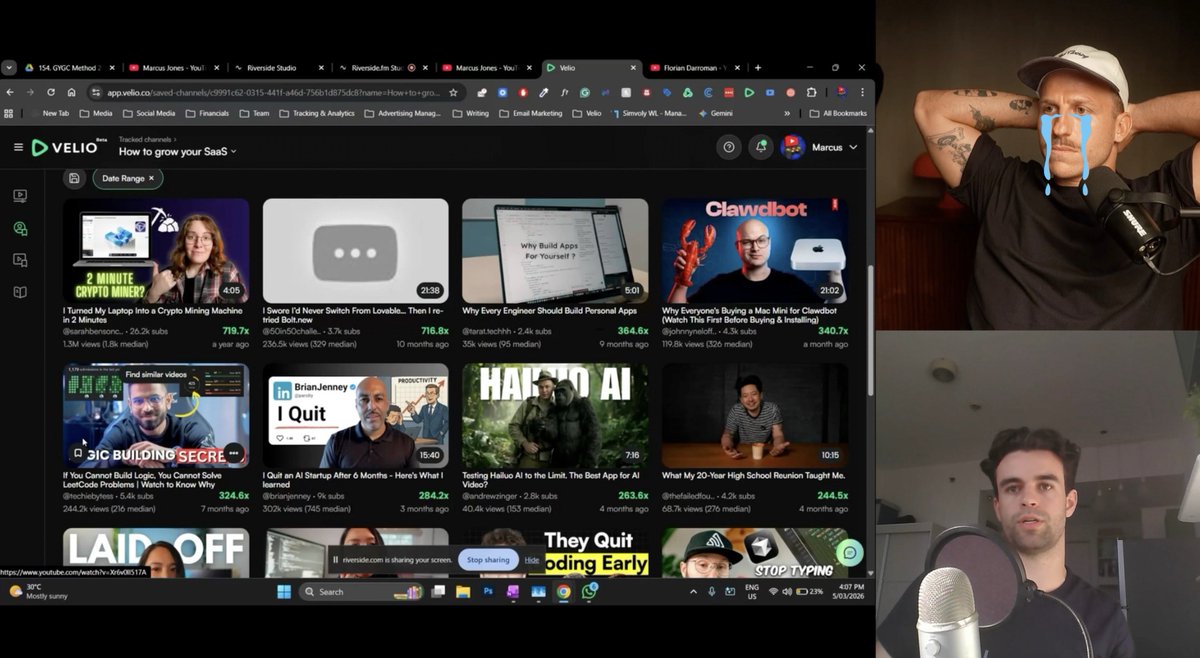
Task: Open the book guide sidebar icon
Action: 20,292
